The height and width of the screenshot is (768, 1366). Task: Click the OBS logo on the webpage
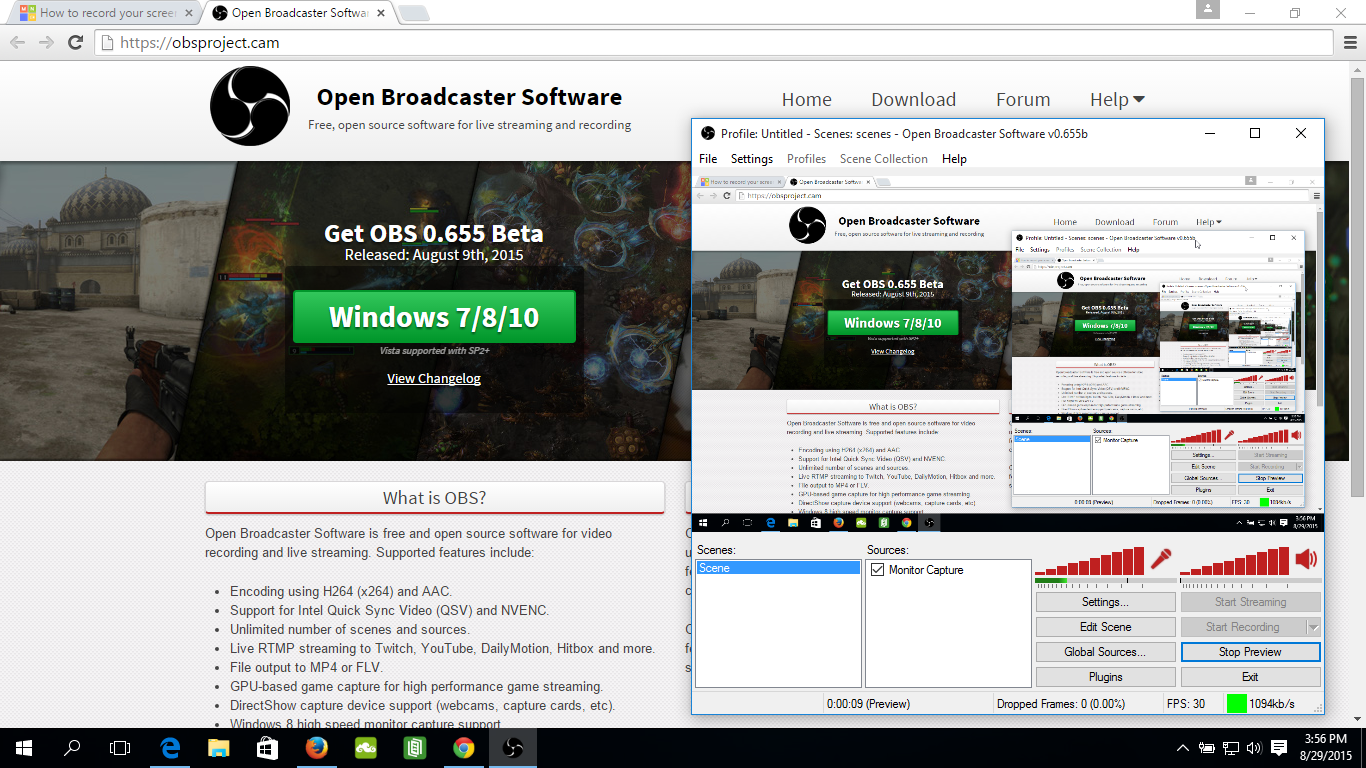[x=250, y=107]
